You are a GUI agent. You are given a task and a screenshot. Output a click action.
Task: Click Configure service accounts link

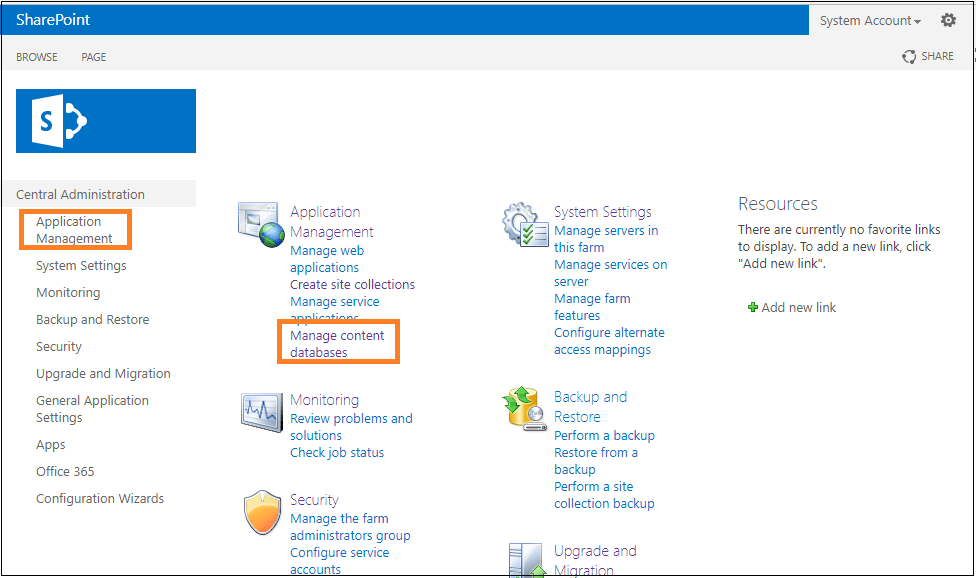[339, 561]
